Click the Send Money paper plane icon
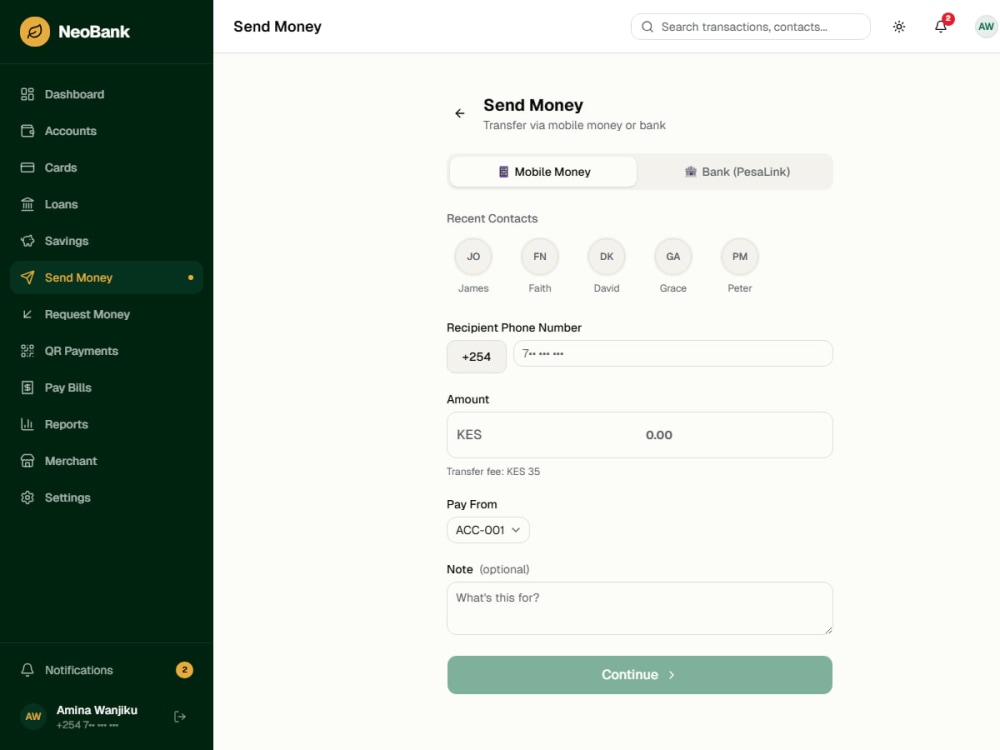1000x750 pixels. click(27, 277)
